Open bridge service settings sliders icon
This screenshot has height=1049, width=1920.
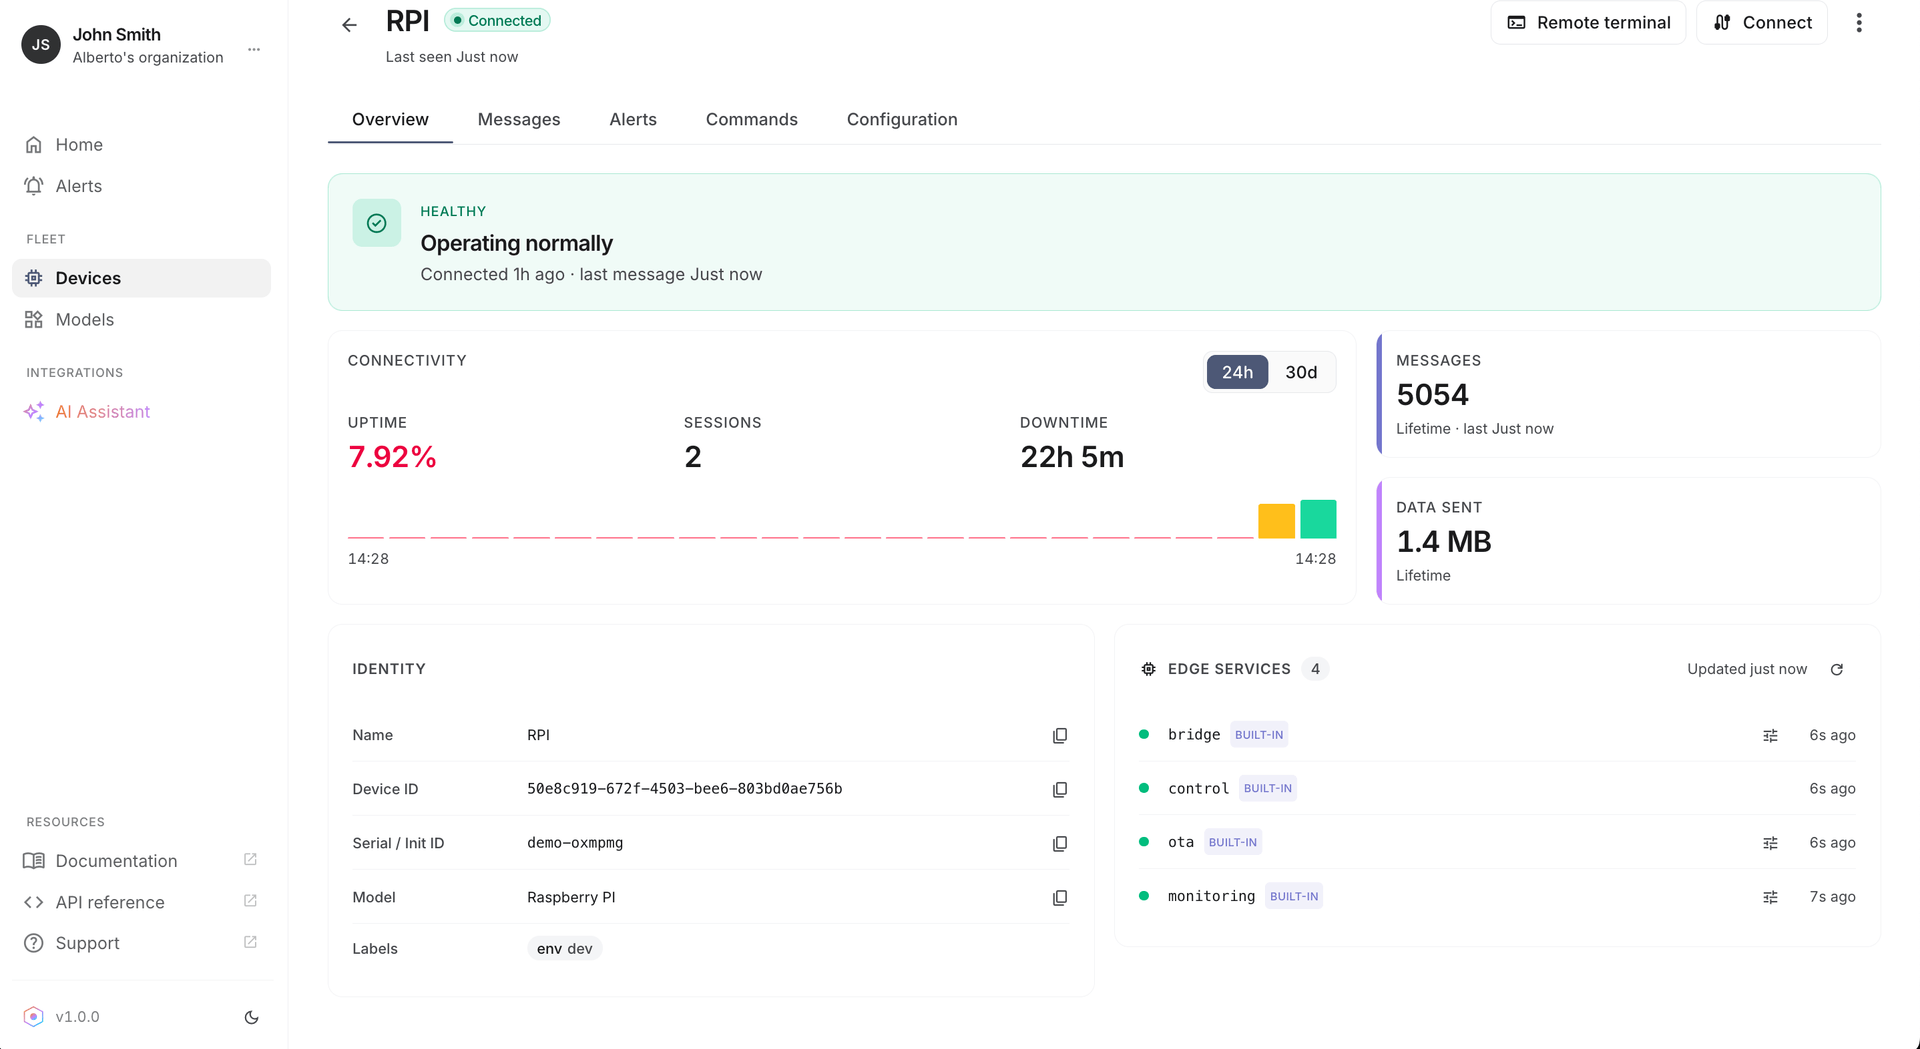(1770, 735)
